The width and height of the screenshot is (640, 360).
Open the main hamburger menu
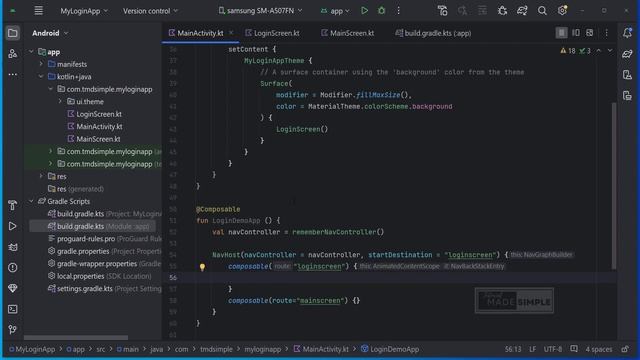pyautogui.click(x=38, y=11)
